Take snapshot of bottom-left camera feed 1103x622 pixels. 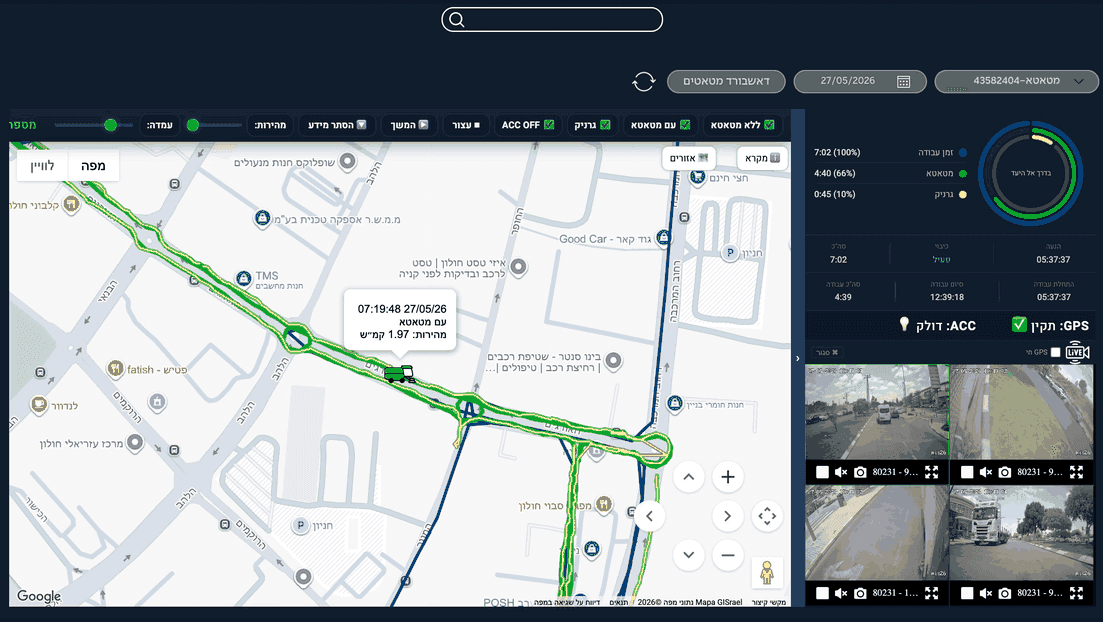860,593
